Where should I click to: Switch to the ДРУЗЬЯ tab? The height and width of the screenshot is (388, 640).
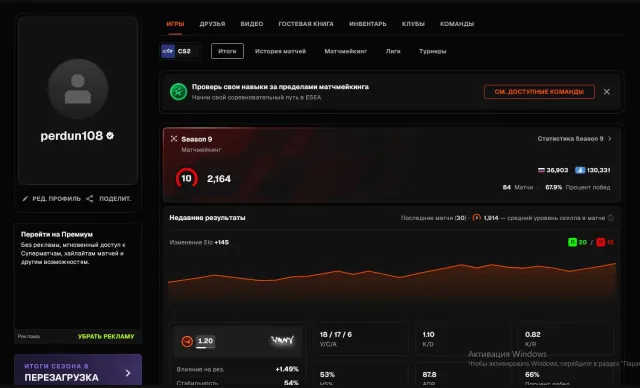[212, 24]
